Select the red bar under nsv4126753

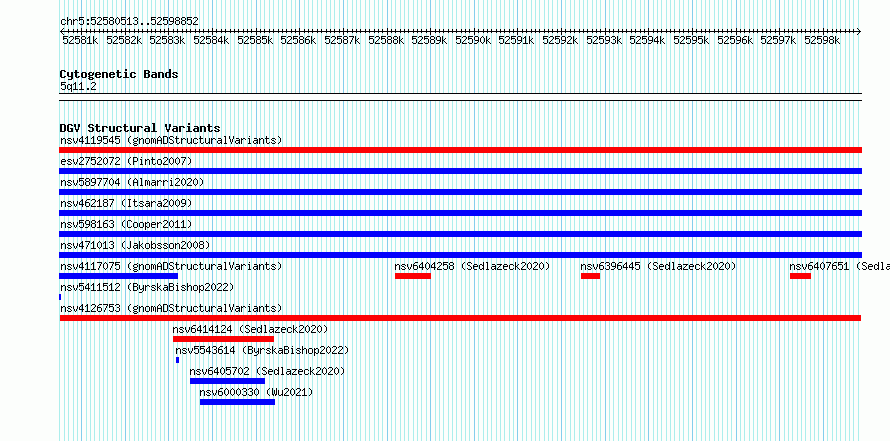(460, 318)
